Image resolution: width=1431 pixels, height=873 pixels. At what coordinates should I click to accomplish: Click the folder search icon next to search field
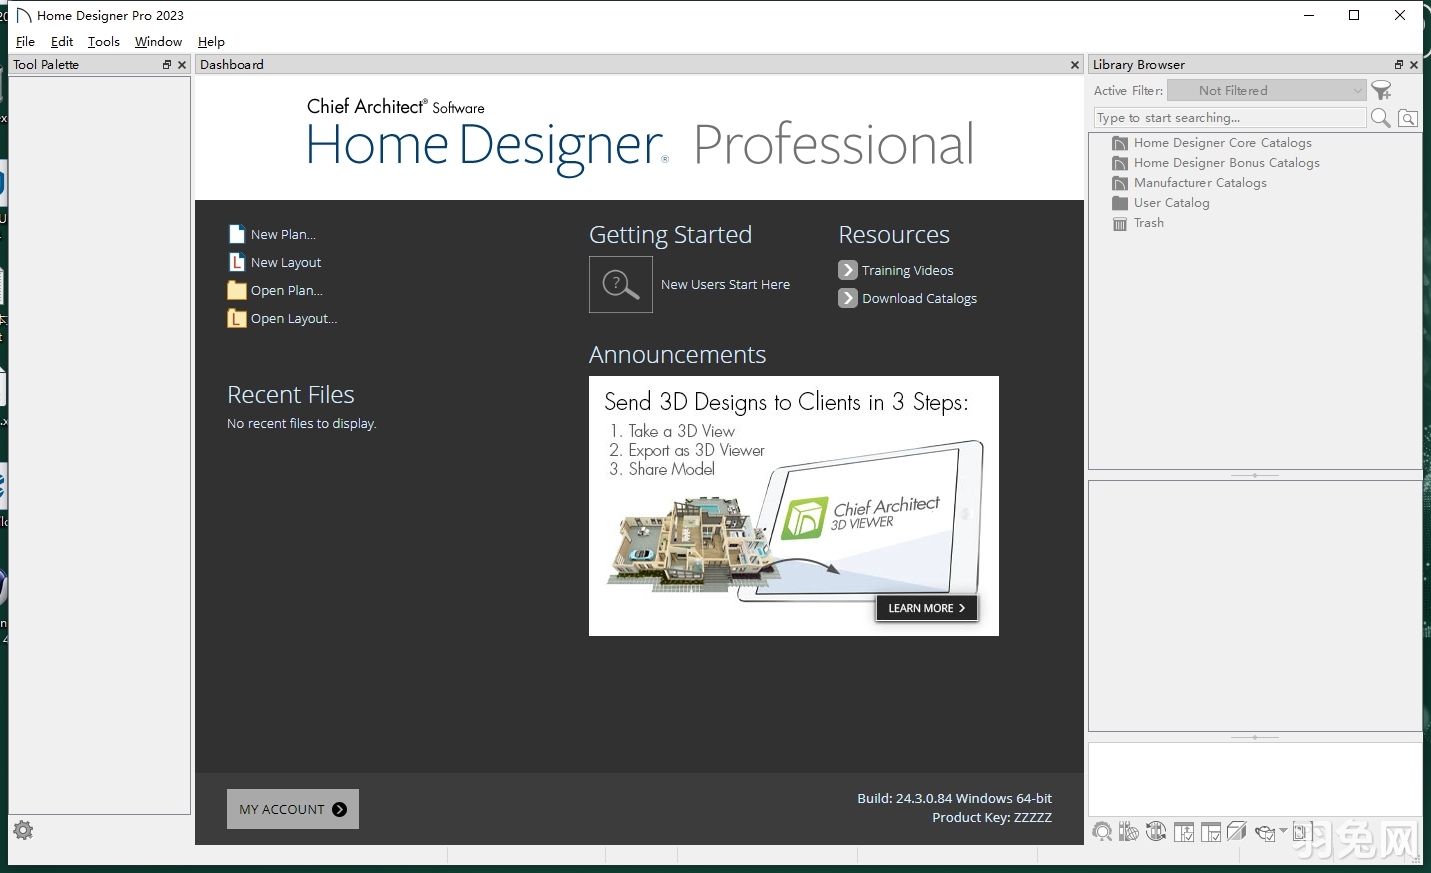click(1407, 118)
